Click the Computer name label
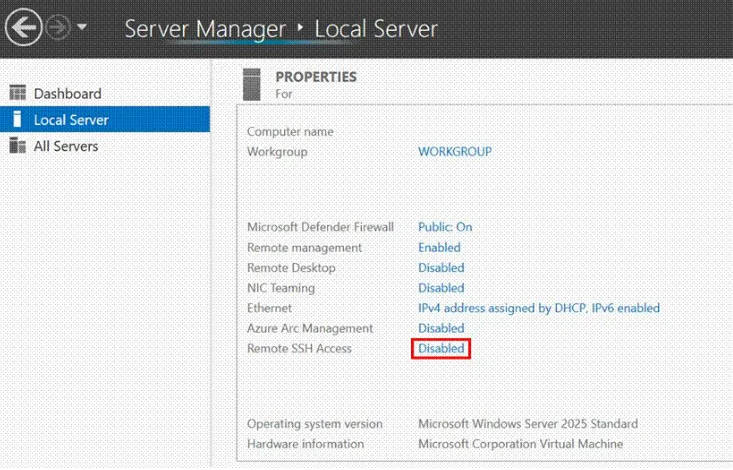This screenshot has width=733, height=470. (x=290, y=131)
